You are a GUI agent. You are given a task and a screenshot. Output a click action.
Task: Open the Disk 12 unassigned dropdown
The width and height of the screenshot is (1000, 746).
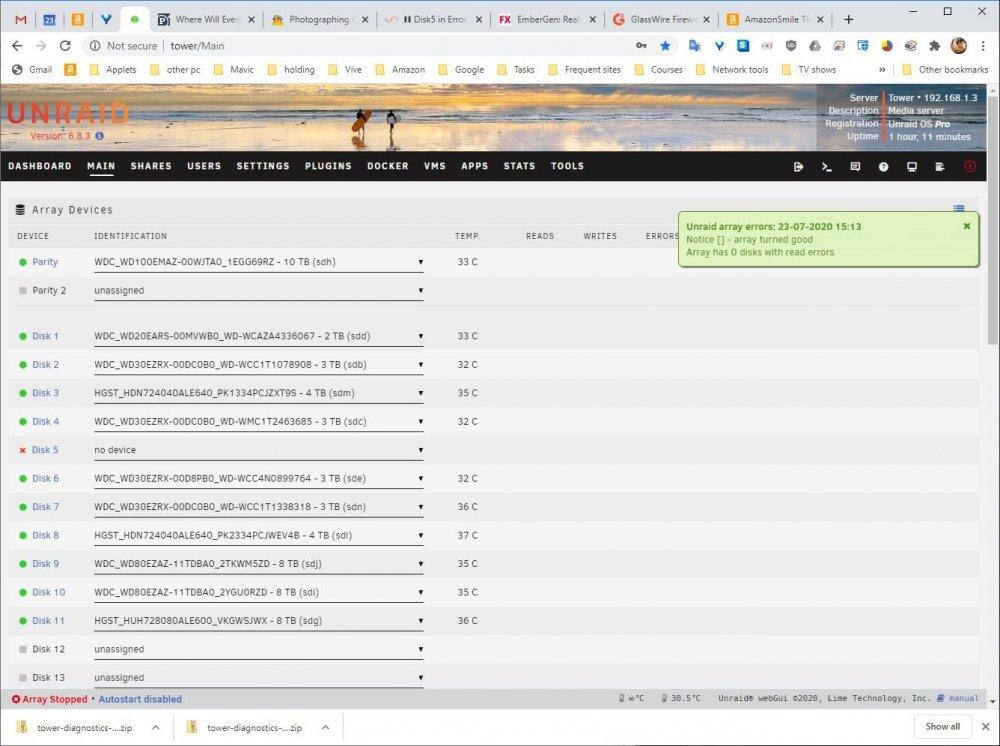tap(258, 650)
